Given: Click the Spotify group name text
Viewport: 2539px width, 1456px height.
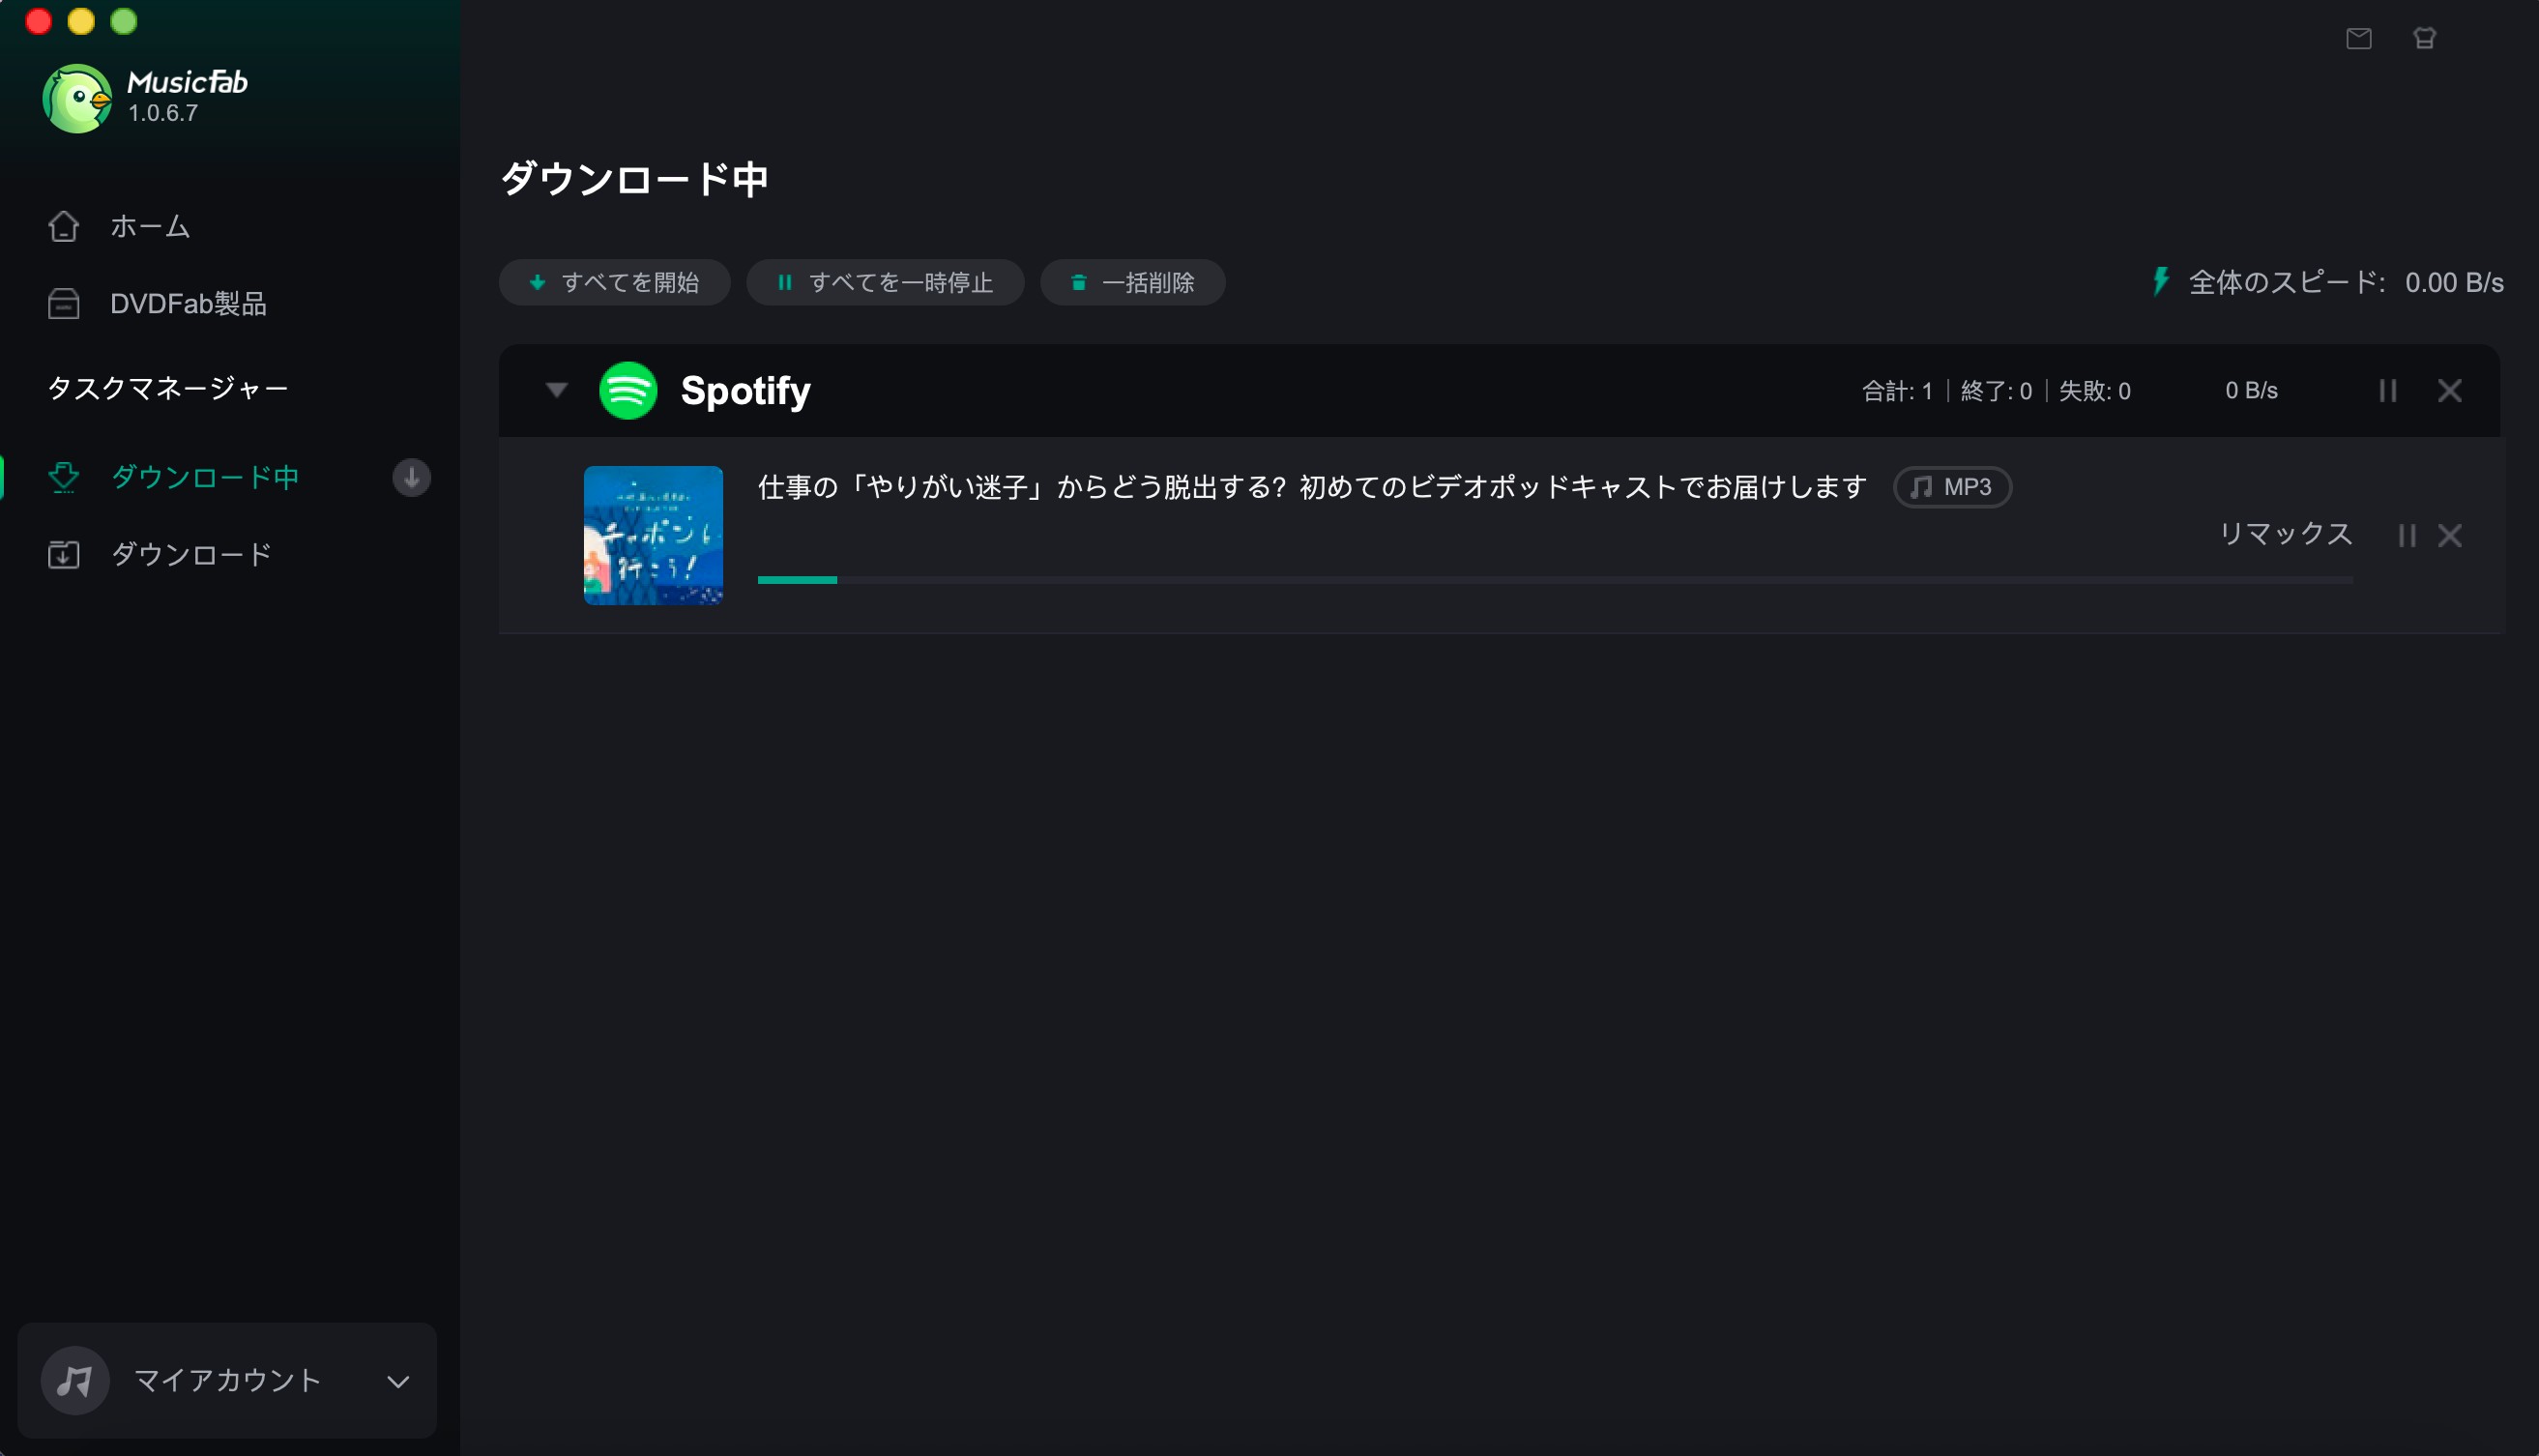Looking at the screenshot, I should [745, 391].
